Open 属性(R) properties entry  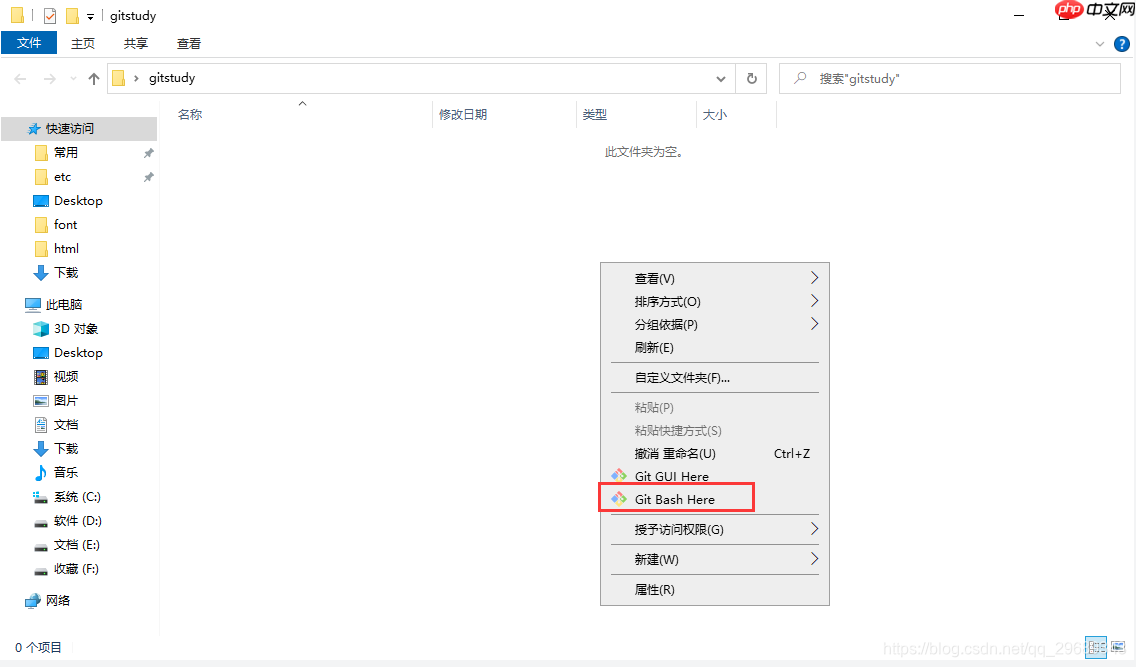714,590
